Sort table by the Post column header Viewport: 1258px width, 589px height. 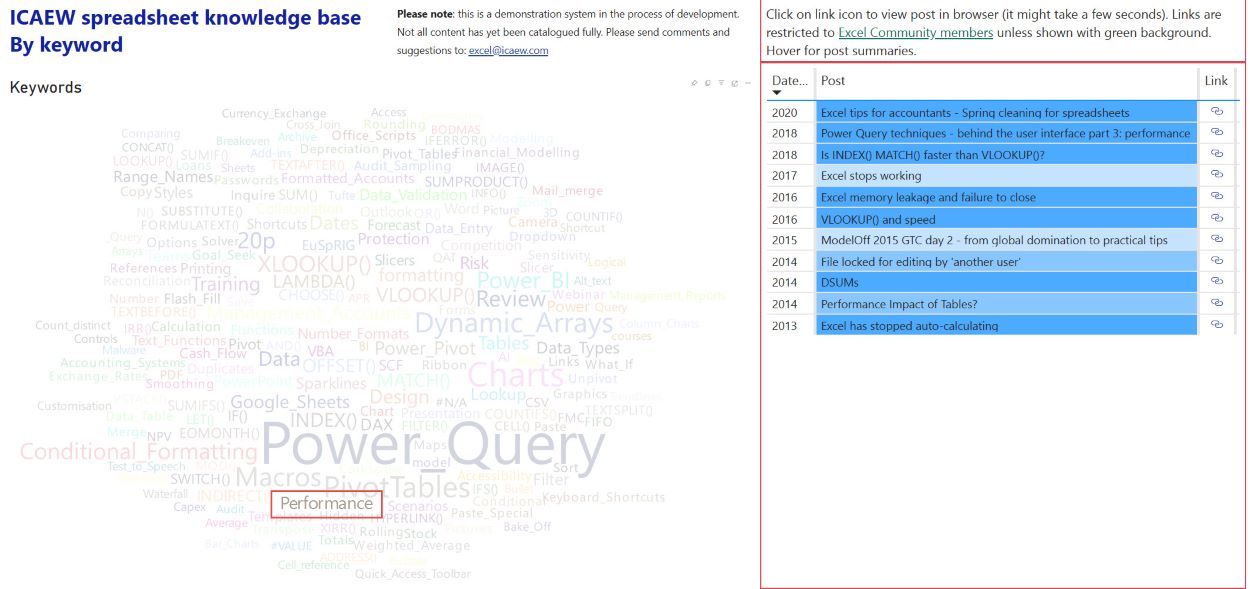(832, 81)
